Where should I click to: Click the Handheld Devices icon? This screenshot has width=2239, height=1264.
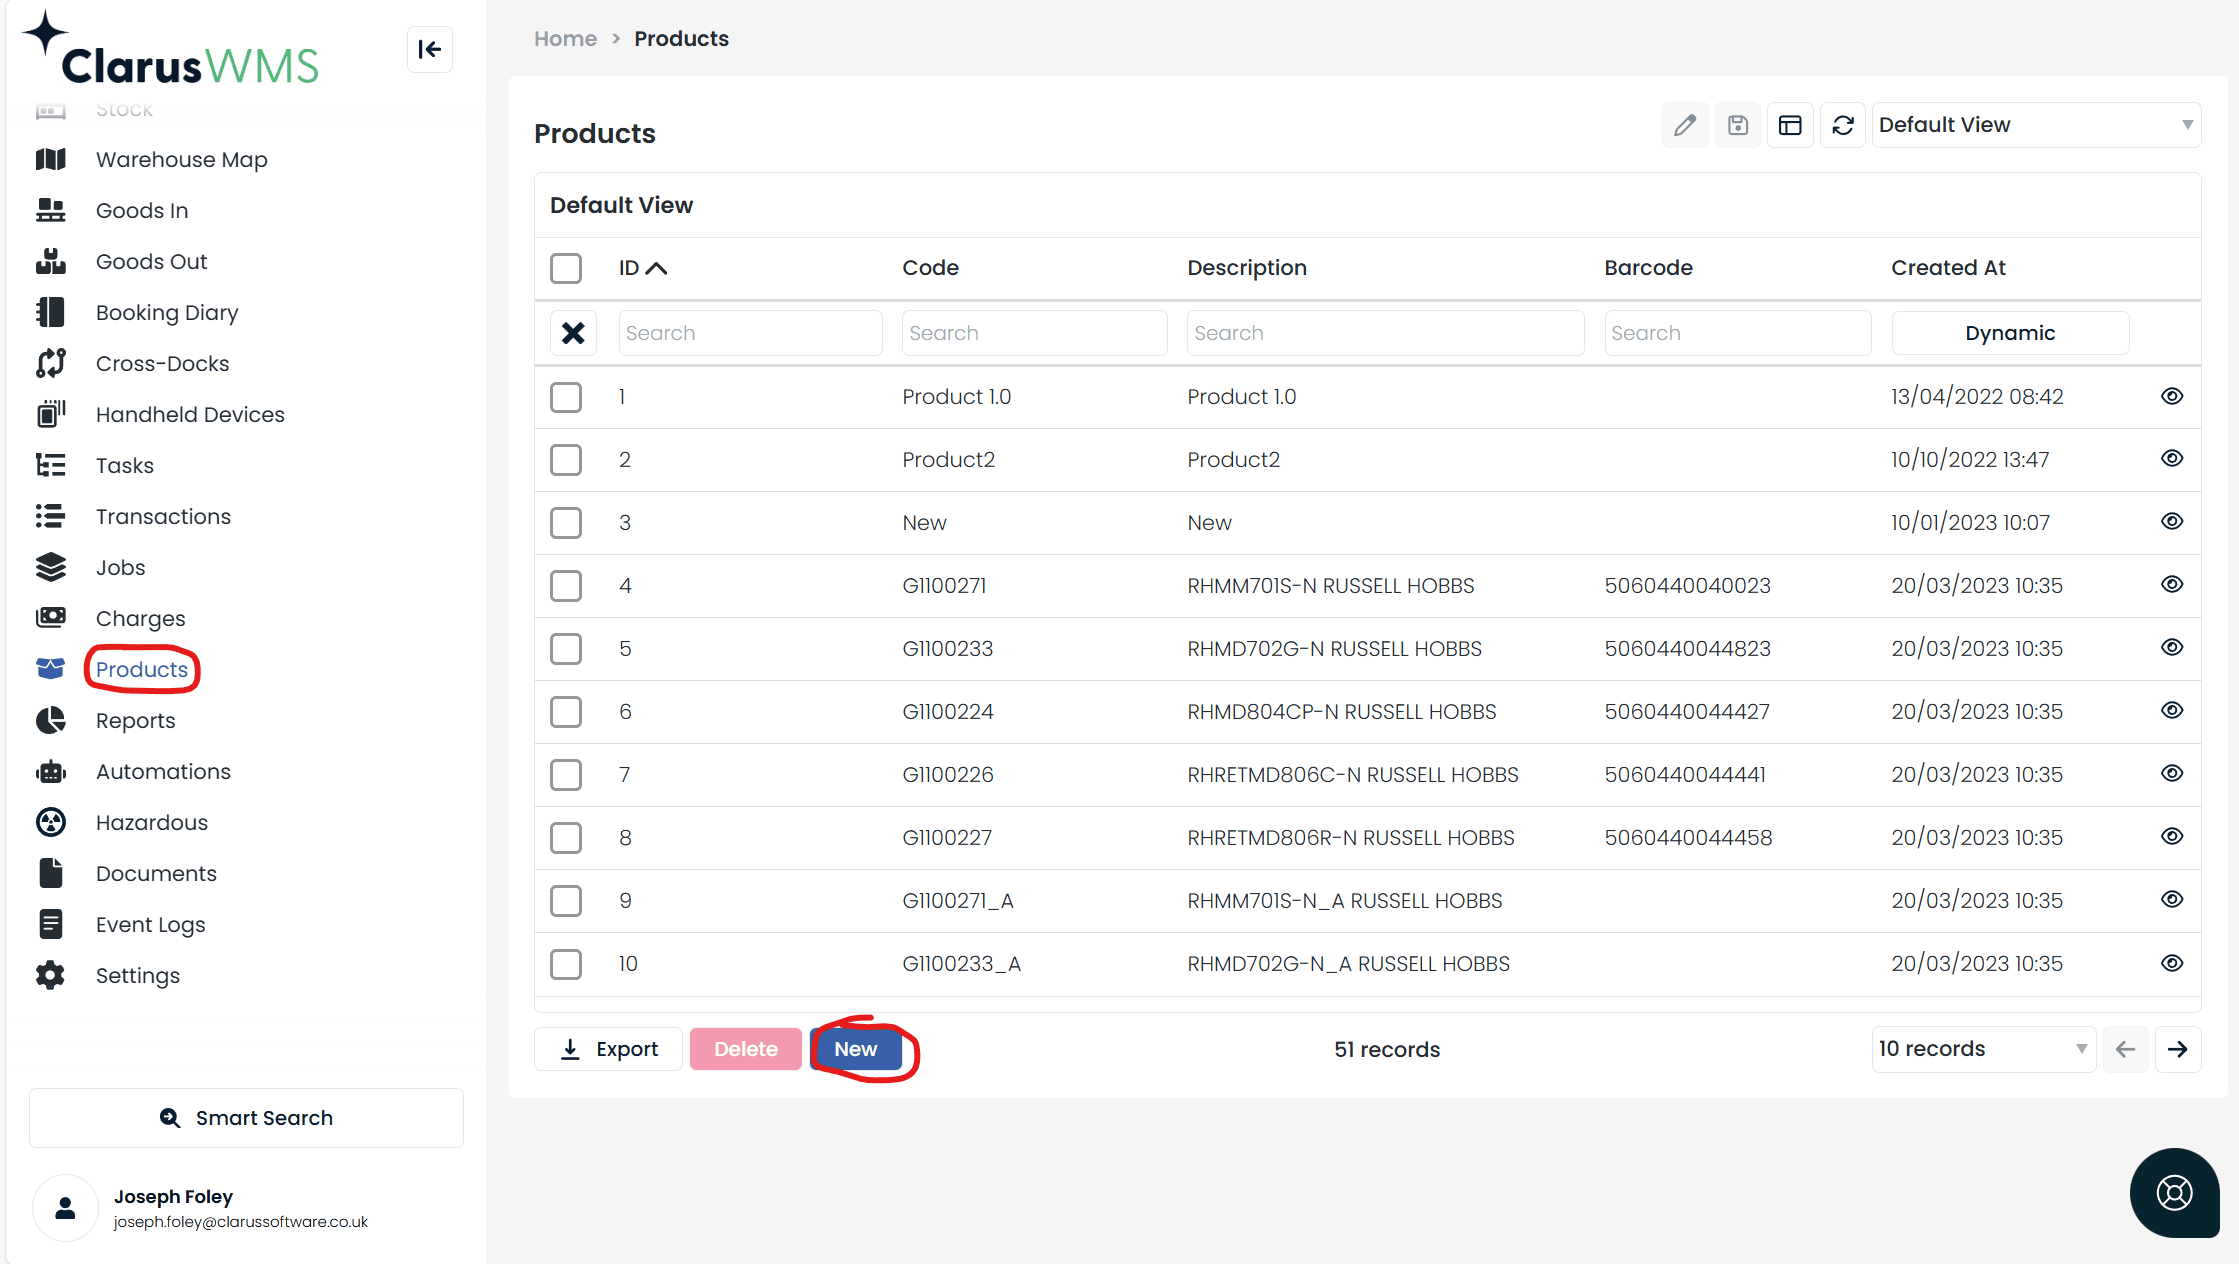[x=51, y=415]
